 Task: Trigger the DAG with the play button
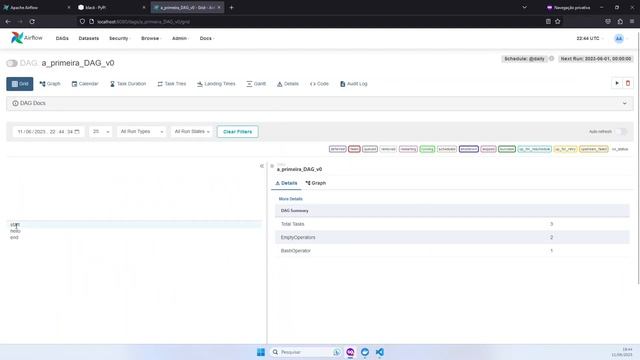617,83
